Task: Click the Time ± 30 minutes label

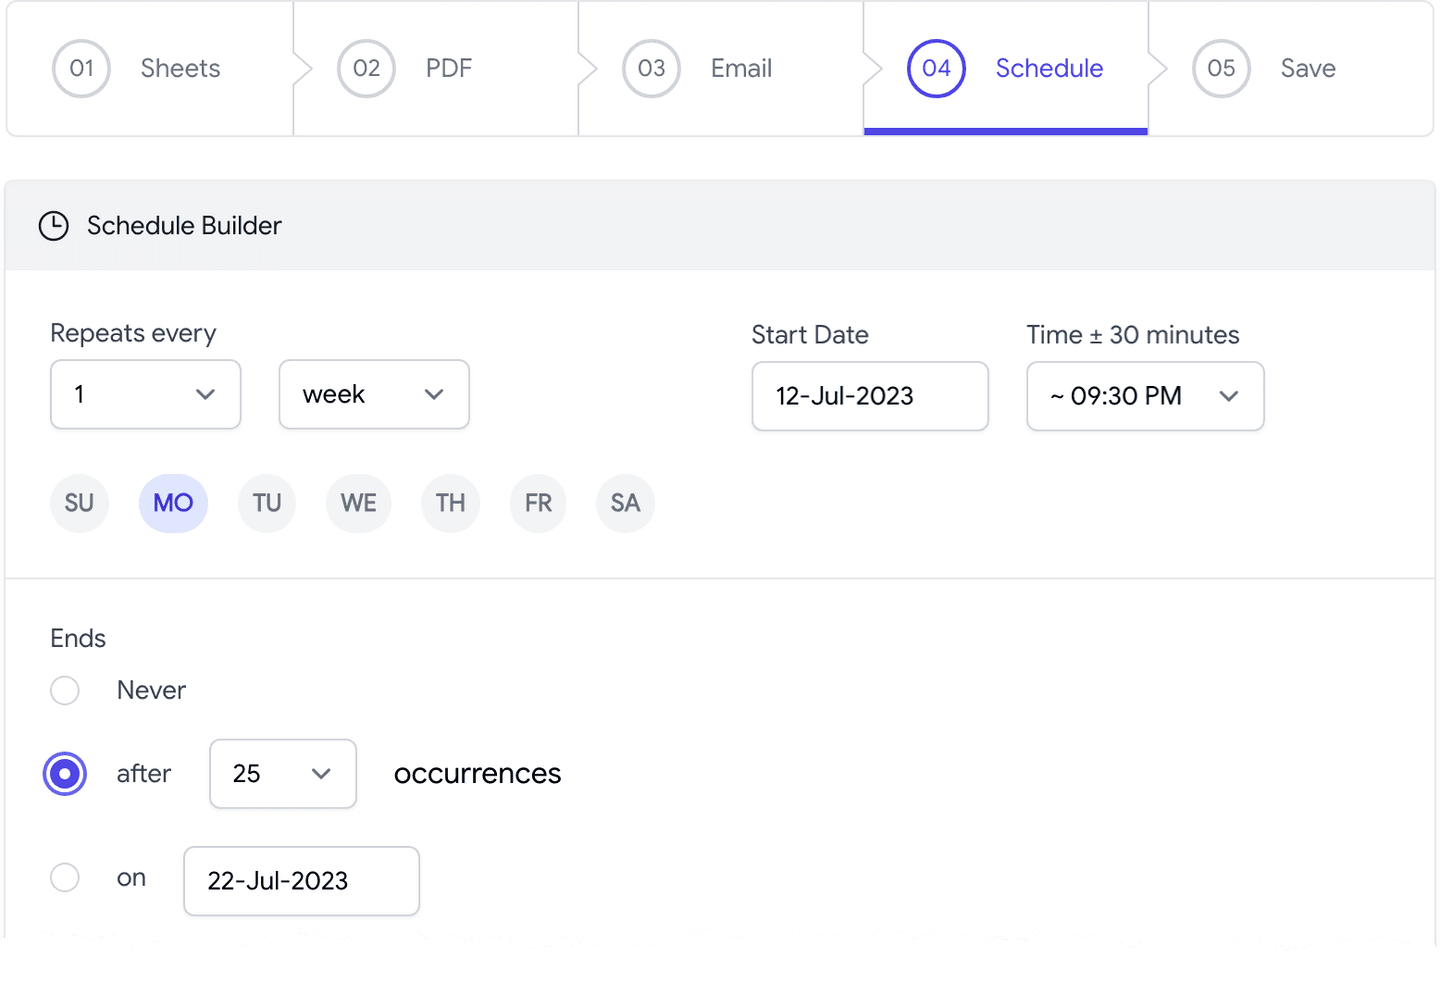Action: point(1133,335)
